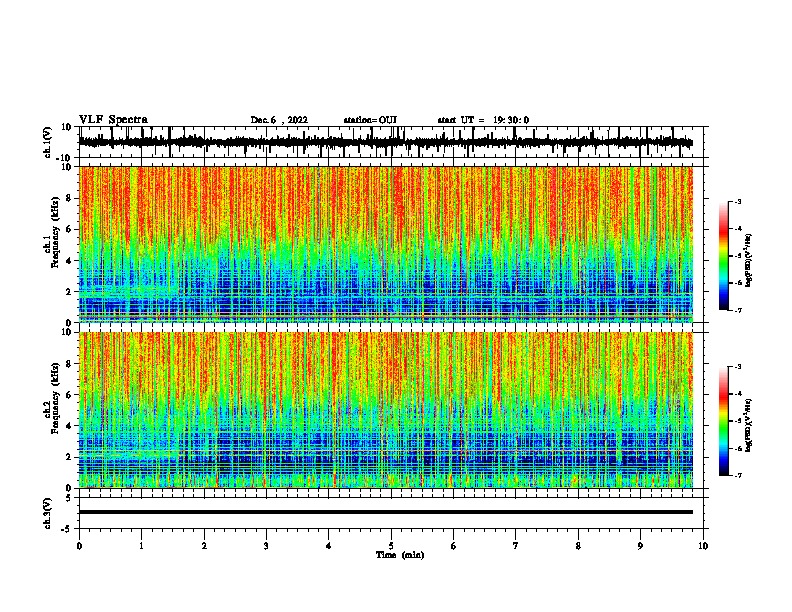The image size is (792, 612).
Task: Click the 2 tick label on Time axis
Action: [x=204, y=546]
